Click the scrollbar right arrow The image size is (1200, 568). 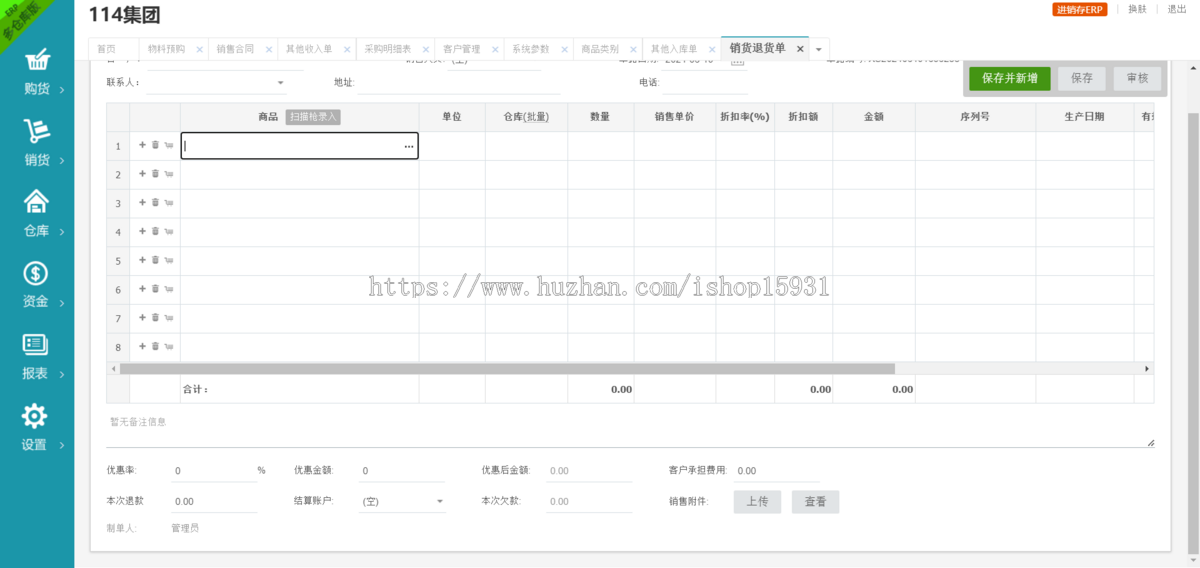(1147, 368)
